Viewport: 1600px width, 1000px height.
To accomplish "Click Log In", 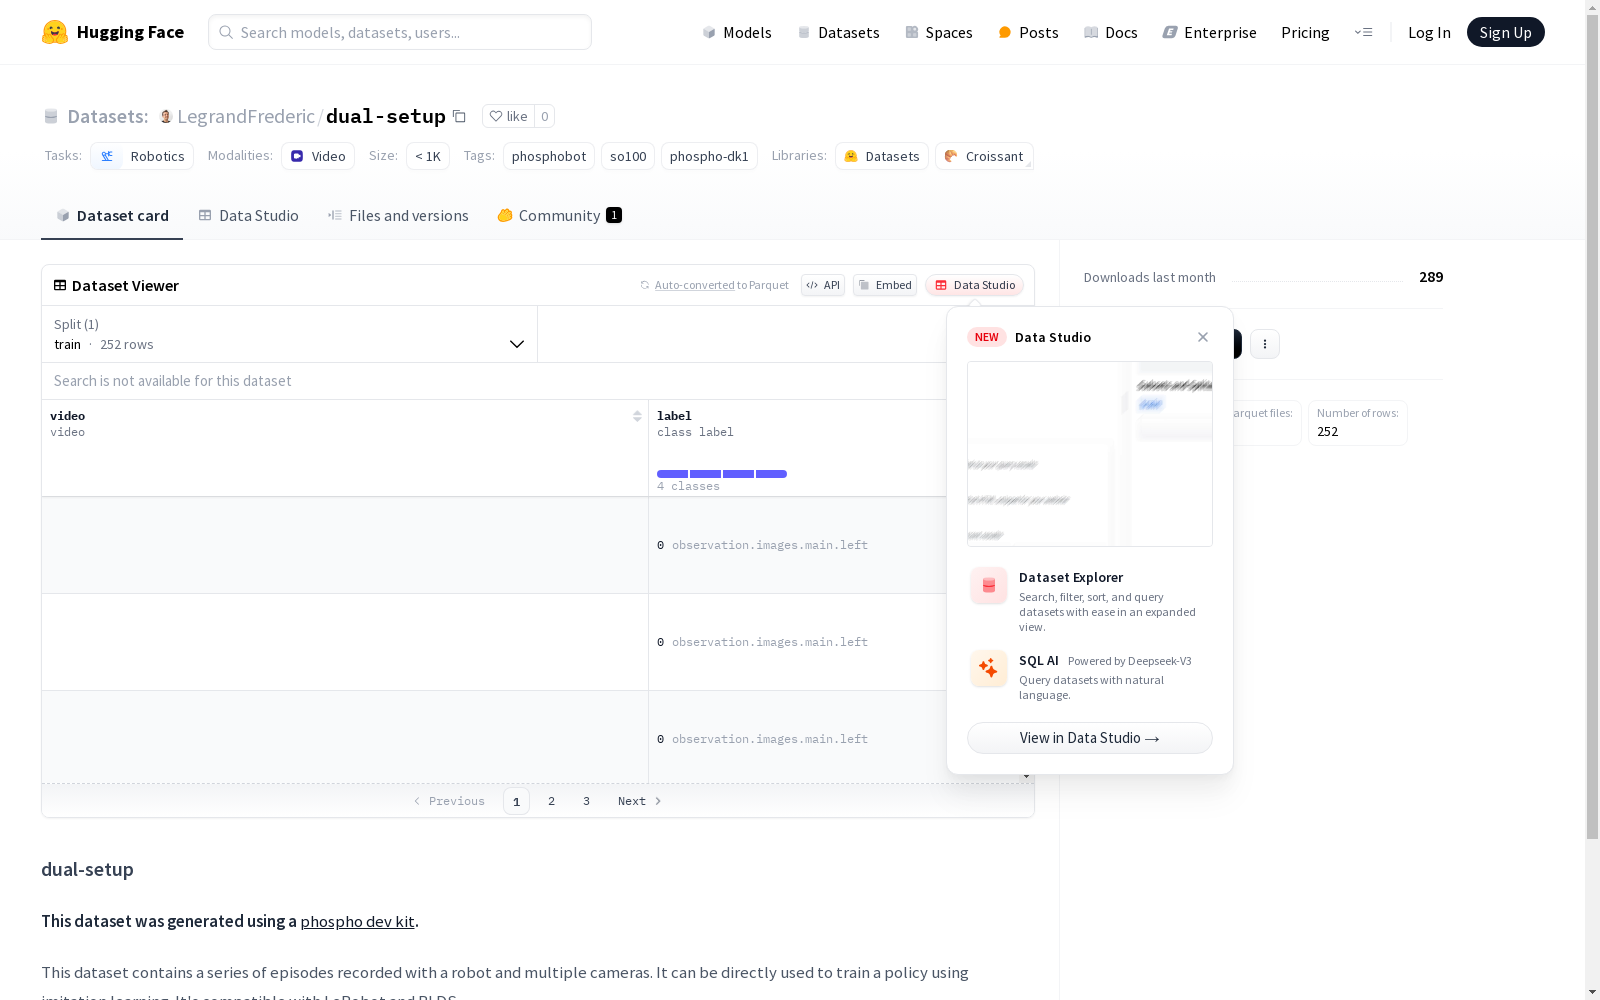I will coord(1429,32).
